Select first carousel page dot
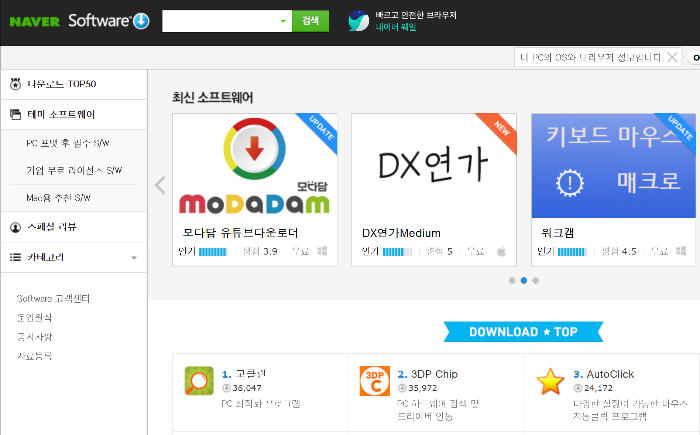 [512, 280]
